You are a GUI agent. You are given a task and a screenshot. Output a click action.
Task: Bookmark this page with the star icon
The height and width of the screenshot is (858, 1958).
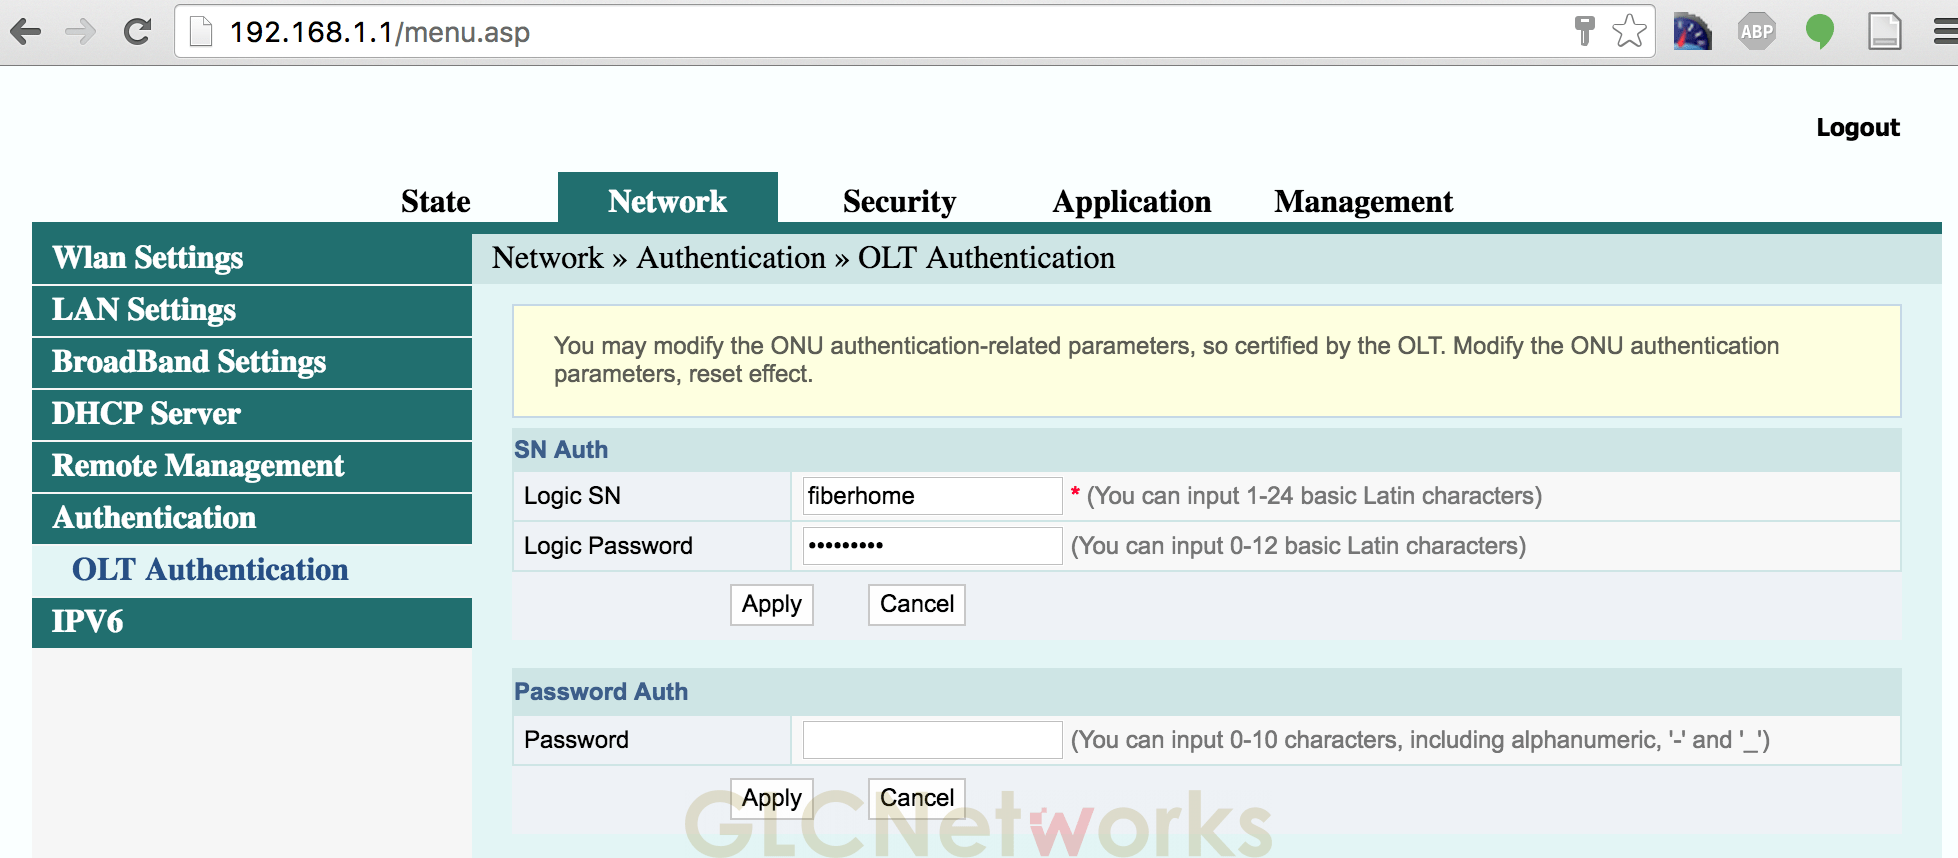point(1629,31)
